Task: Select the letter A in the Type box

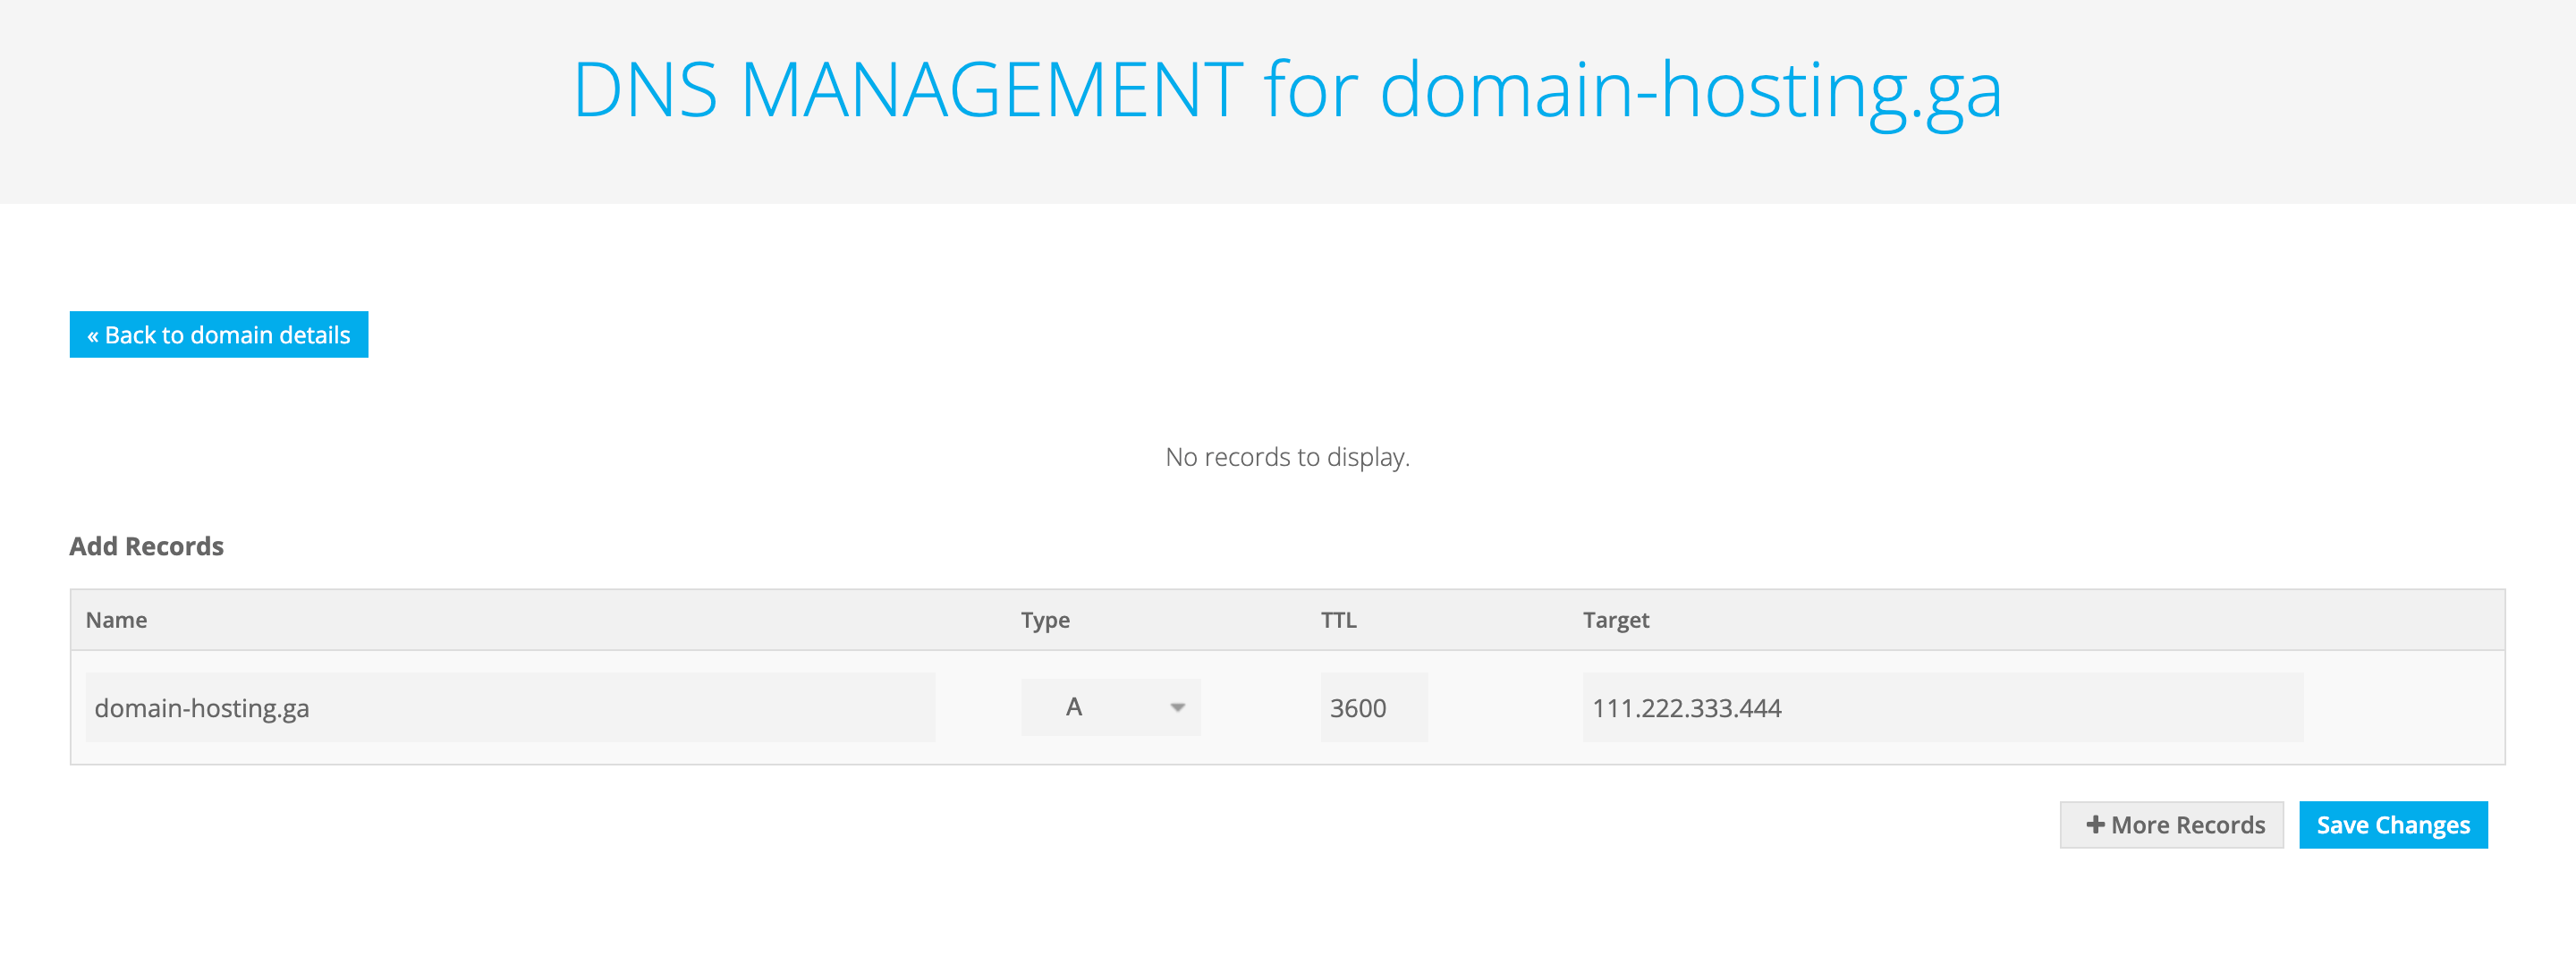Action: click(1074, 707)
